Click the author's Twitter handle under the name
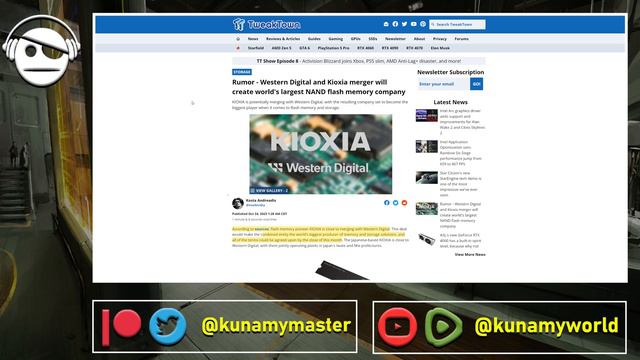The height and width of the screenshot is (360, 640). (255, 205)
